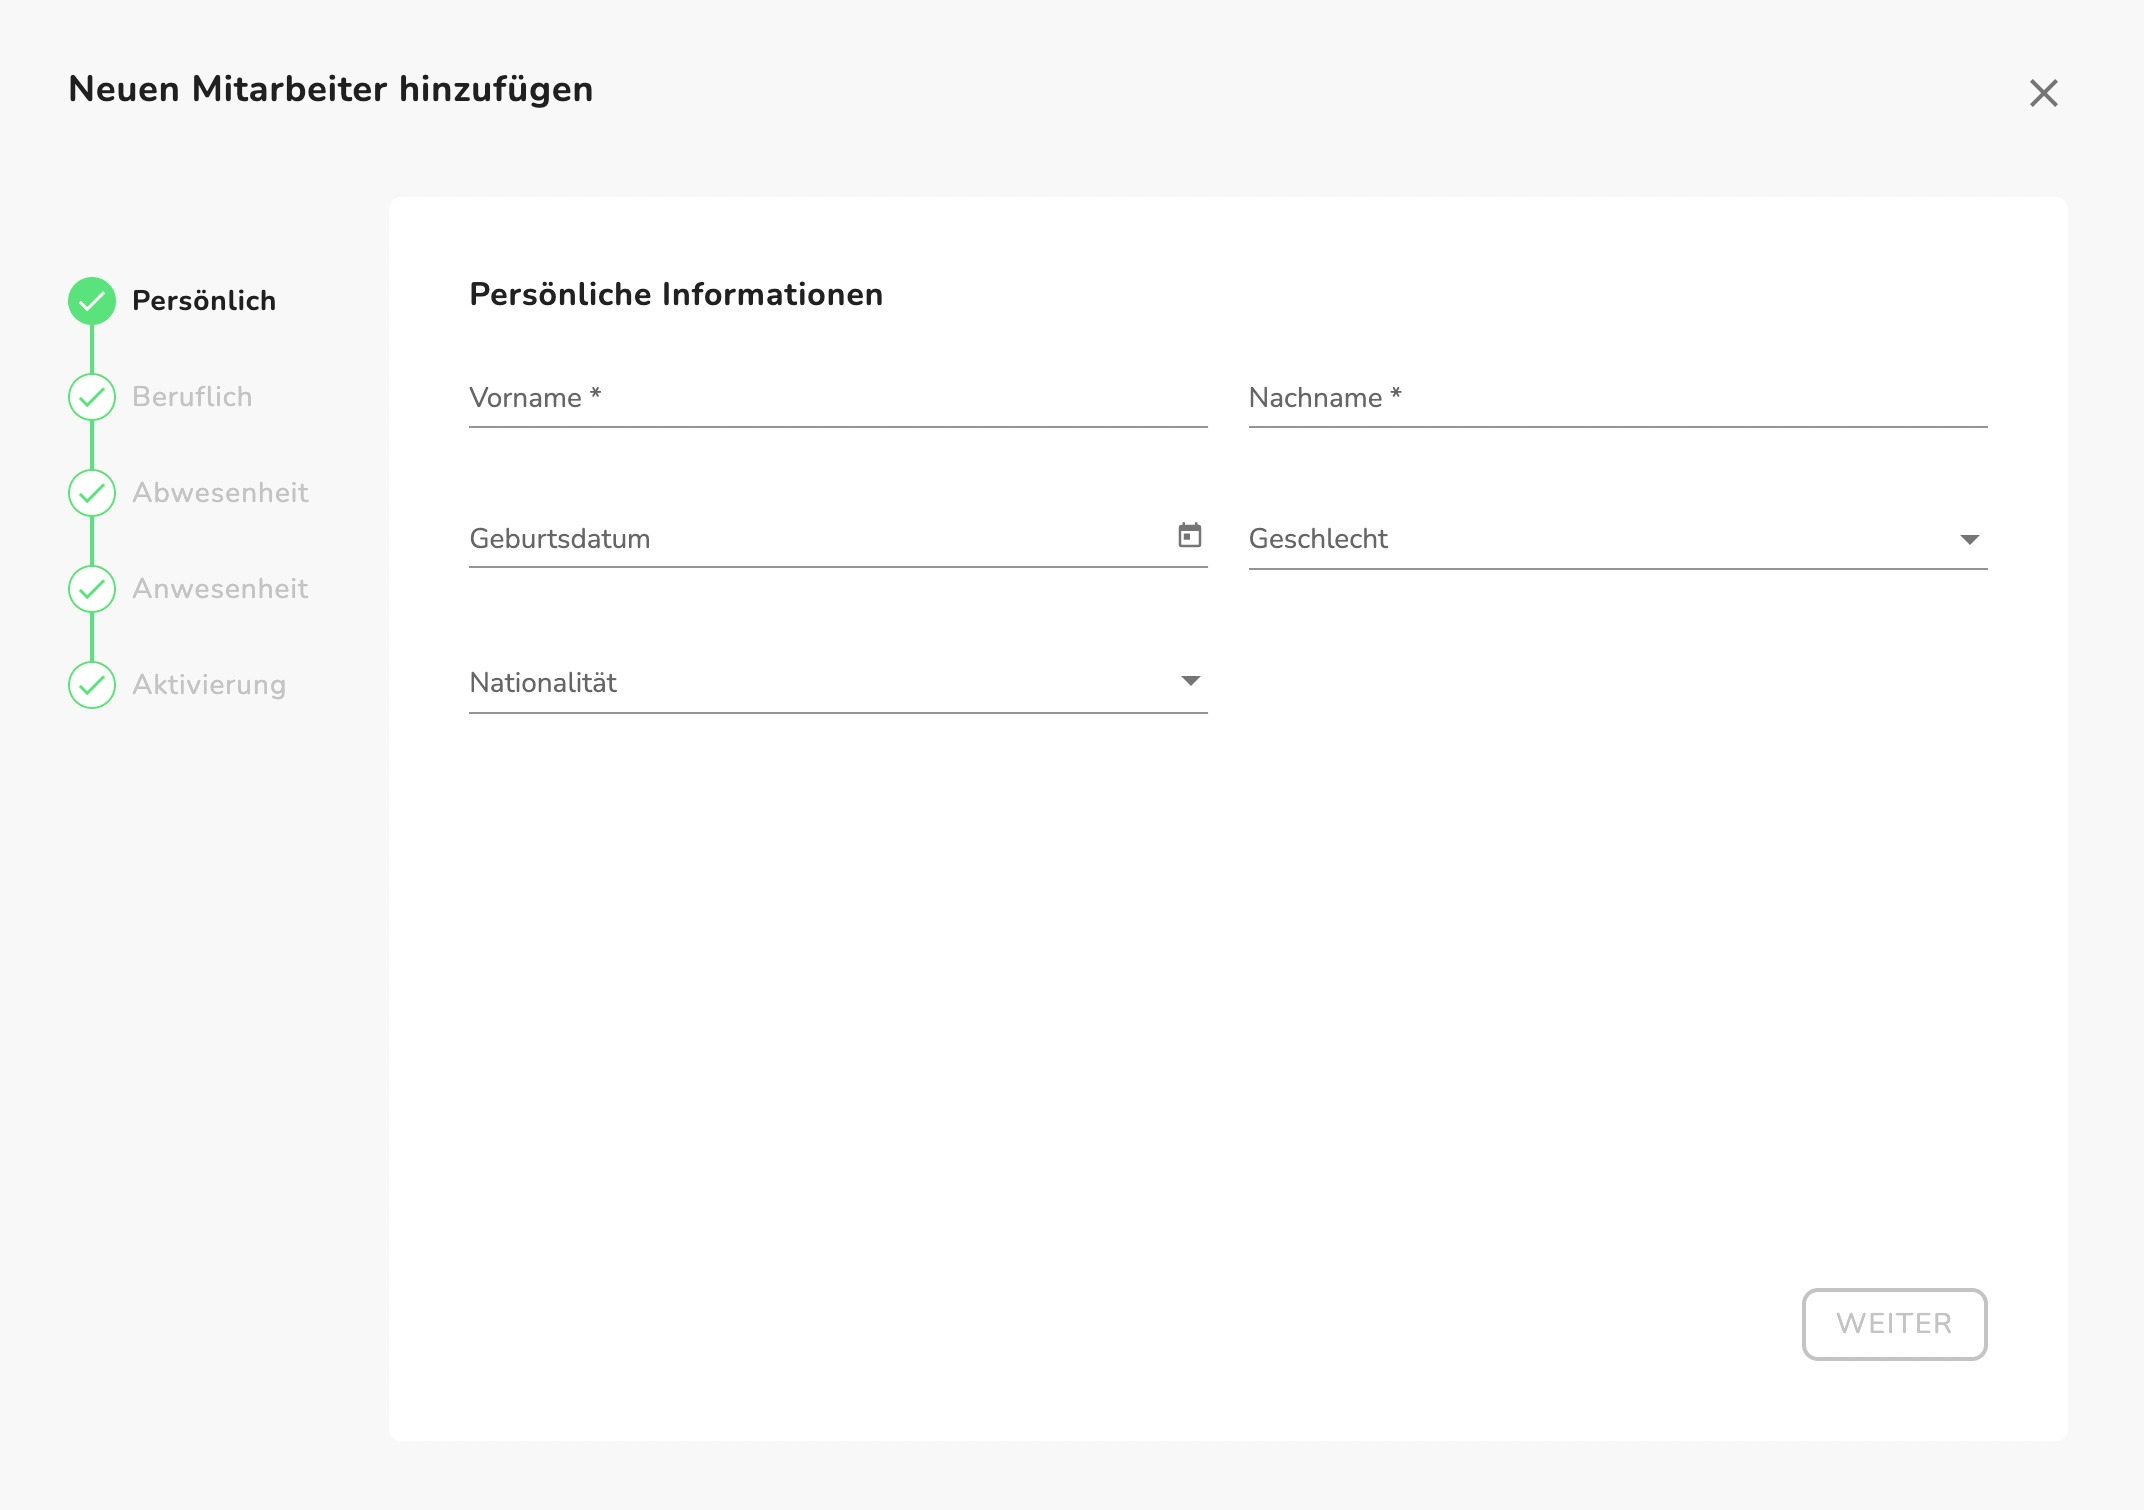
Task: Jump to the Aktivierung step label
Action: click(209, 685)
